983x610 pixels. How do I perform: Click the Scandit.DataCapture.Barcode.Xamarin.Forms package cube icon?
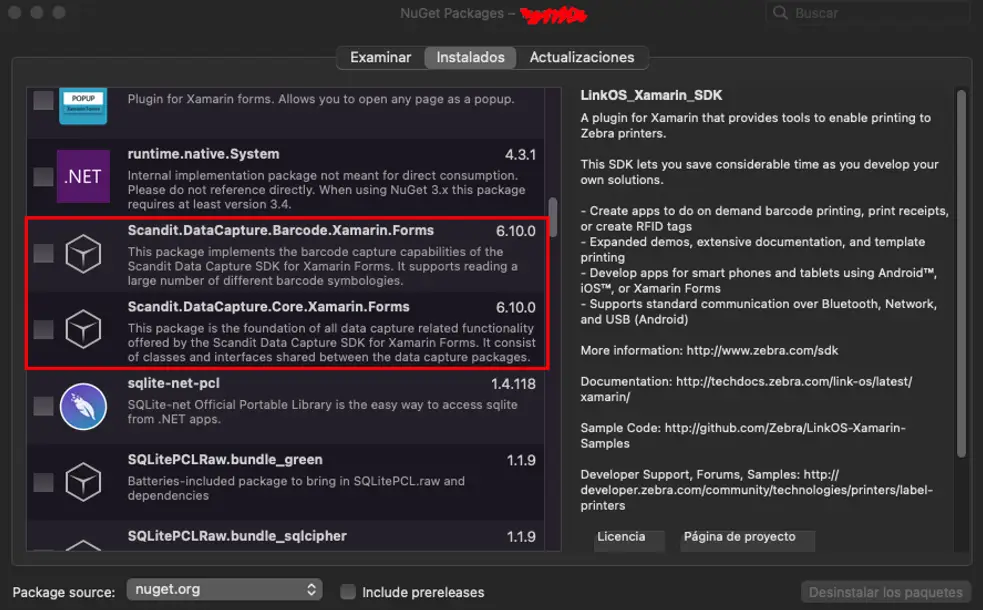point(83,255)
